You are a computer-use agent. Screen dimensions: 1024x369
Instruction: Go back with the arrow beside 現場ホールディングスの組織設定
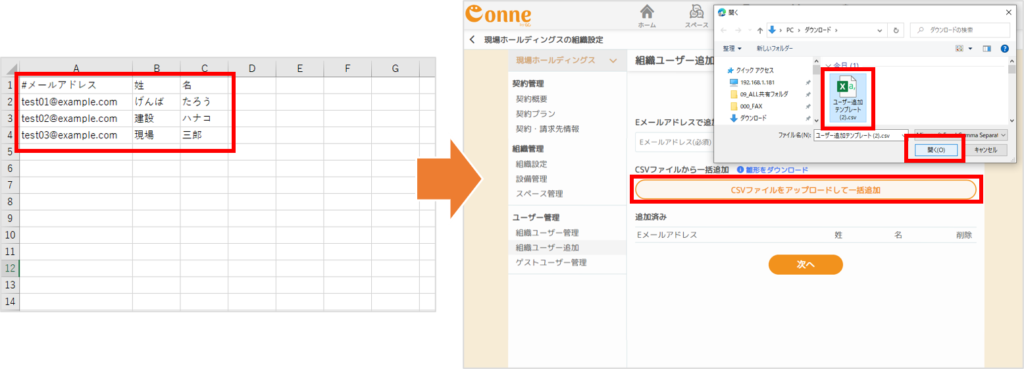tap(473, 40)
